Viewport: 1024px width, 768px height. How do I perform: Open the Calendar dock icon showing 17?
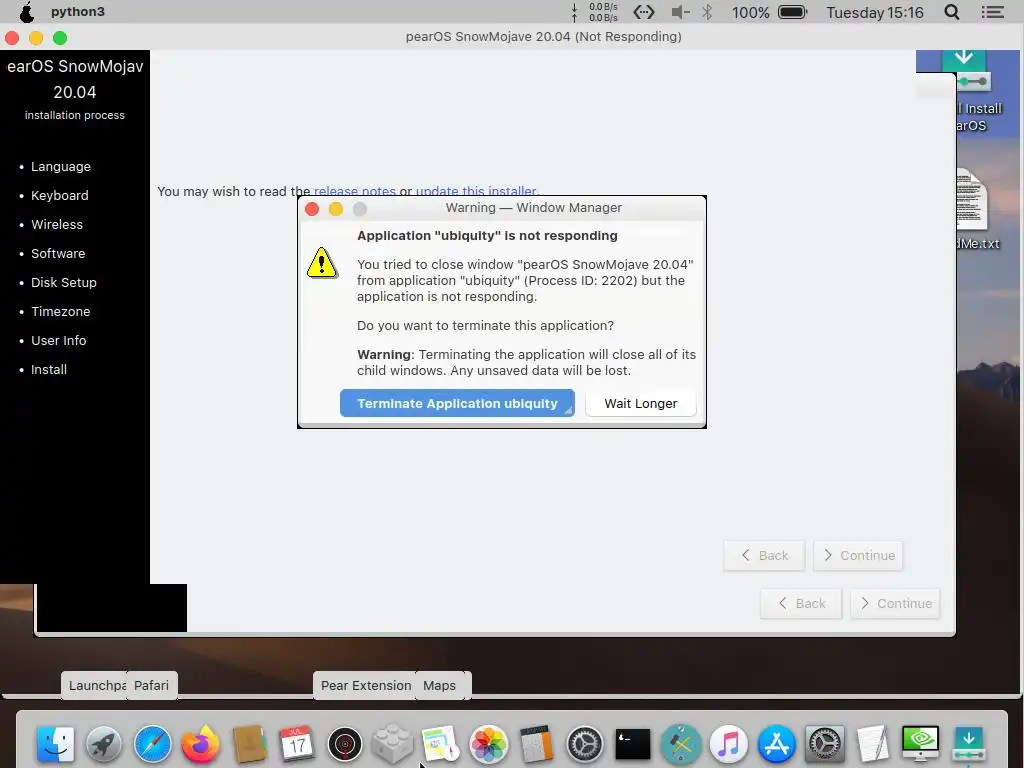[297, 743]
